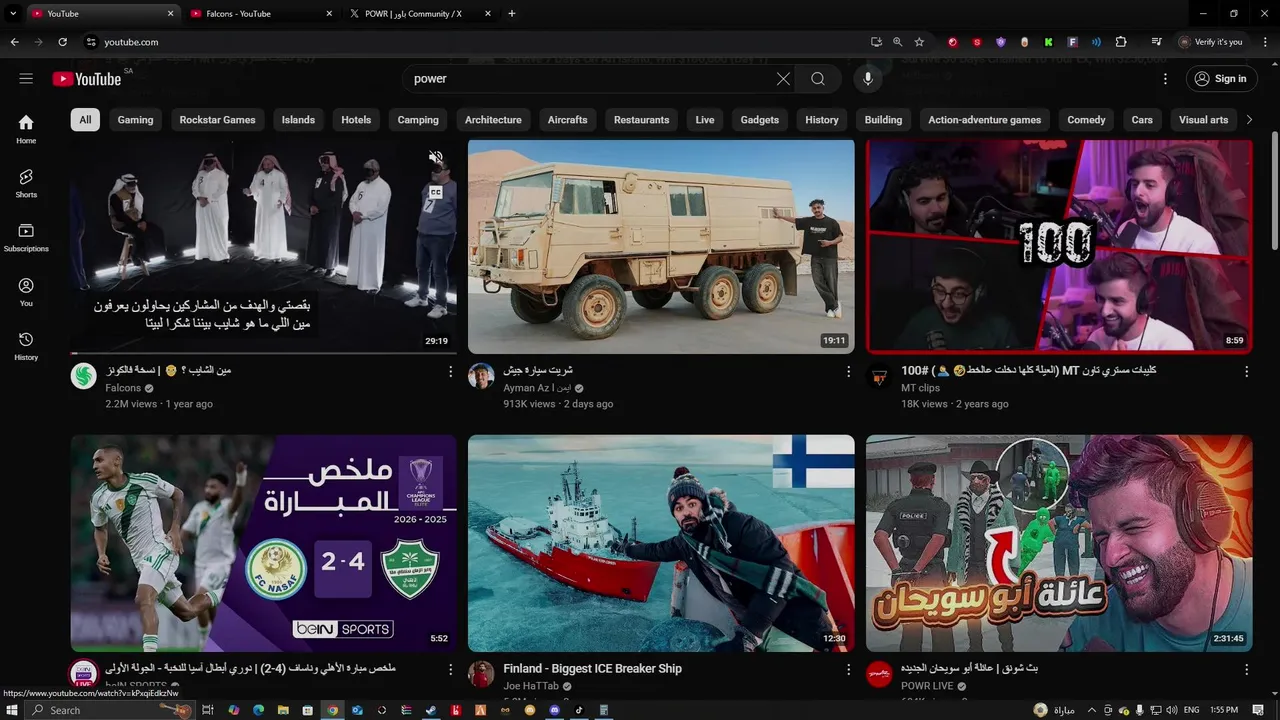
Task: Unmute the Falcons video preview
Action: coord(436,158)
